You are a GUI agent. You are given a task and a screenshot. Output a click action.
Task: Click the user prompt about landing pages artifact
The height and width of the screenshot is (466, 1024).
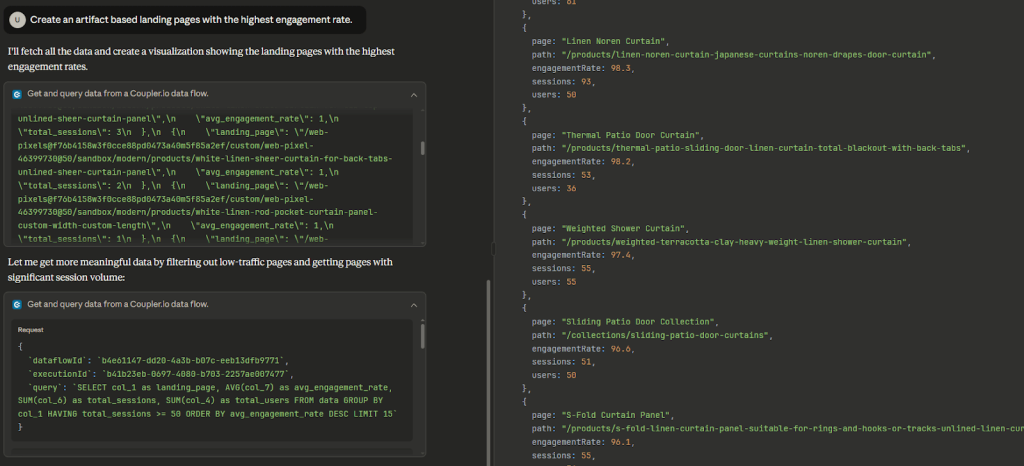coord(191,20)
